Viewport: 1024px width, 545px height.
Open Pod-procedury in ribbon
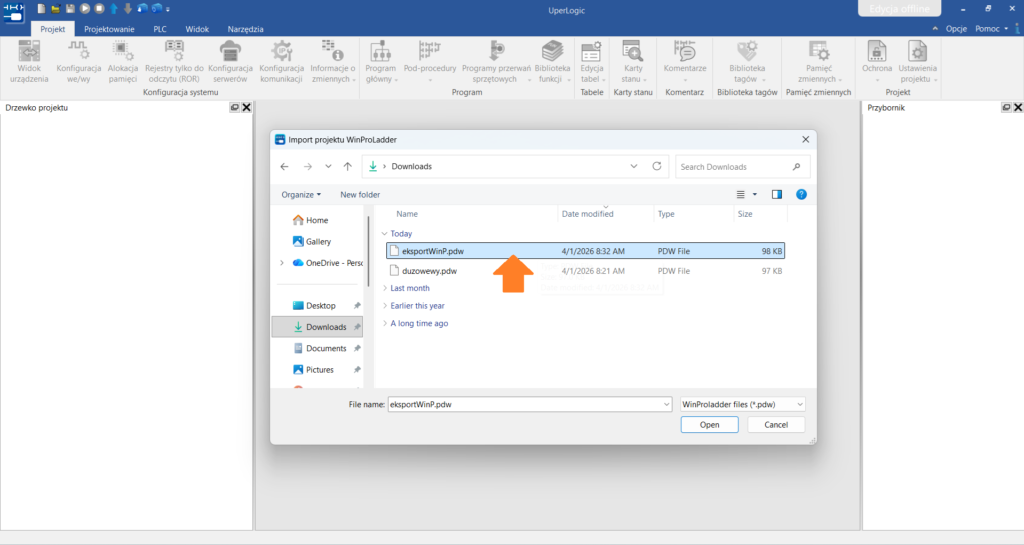pos(430,62)
